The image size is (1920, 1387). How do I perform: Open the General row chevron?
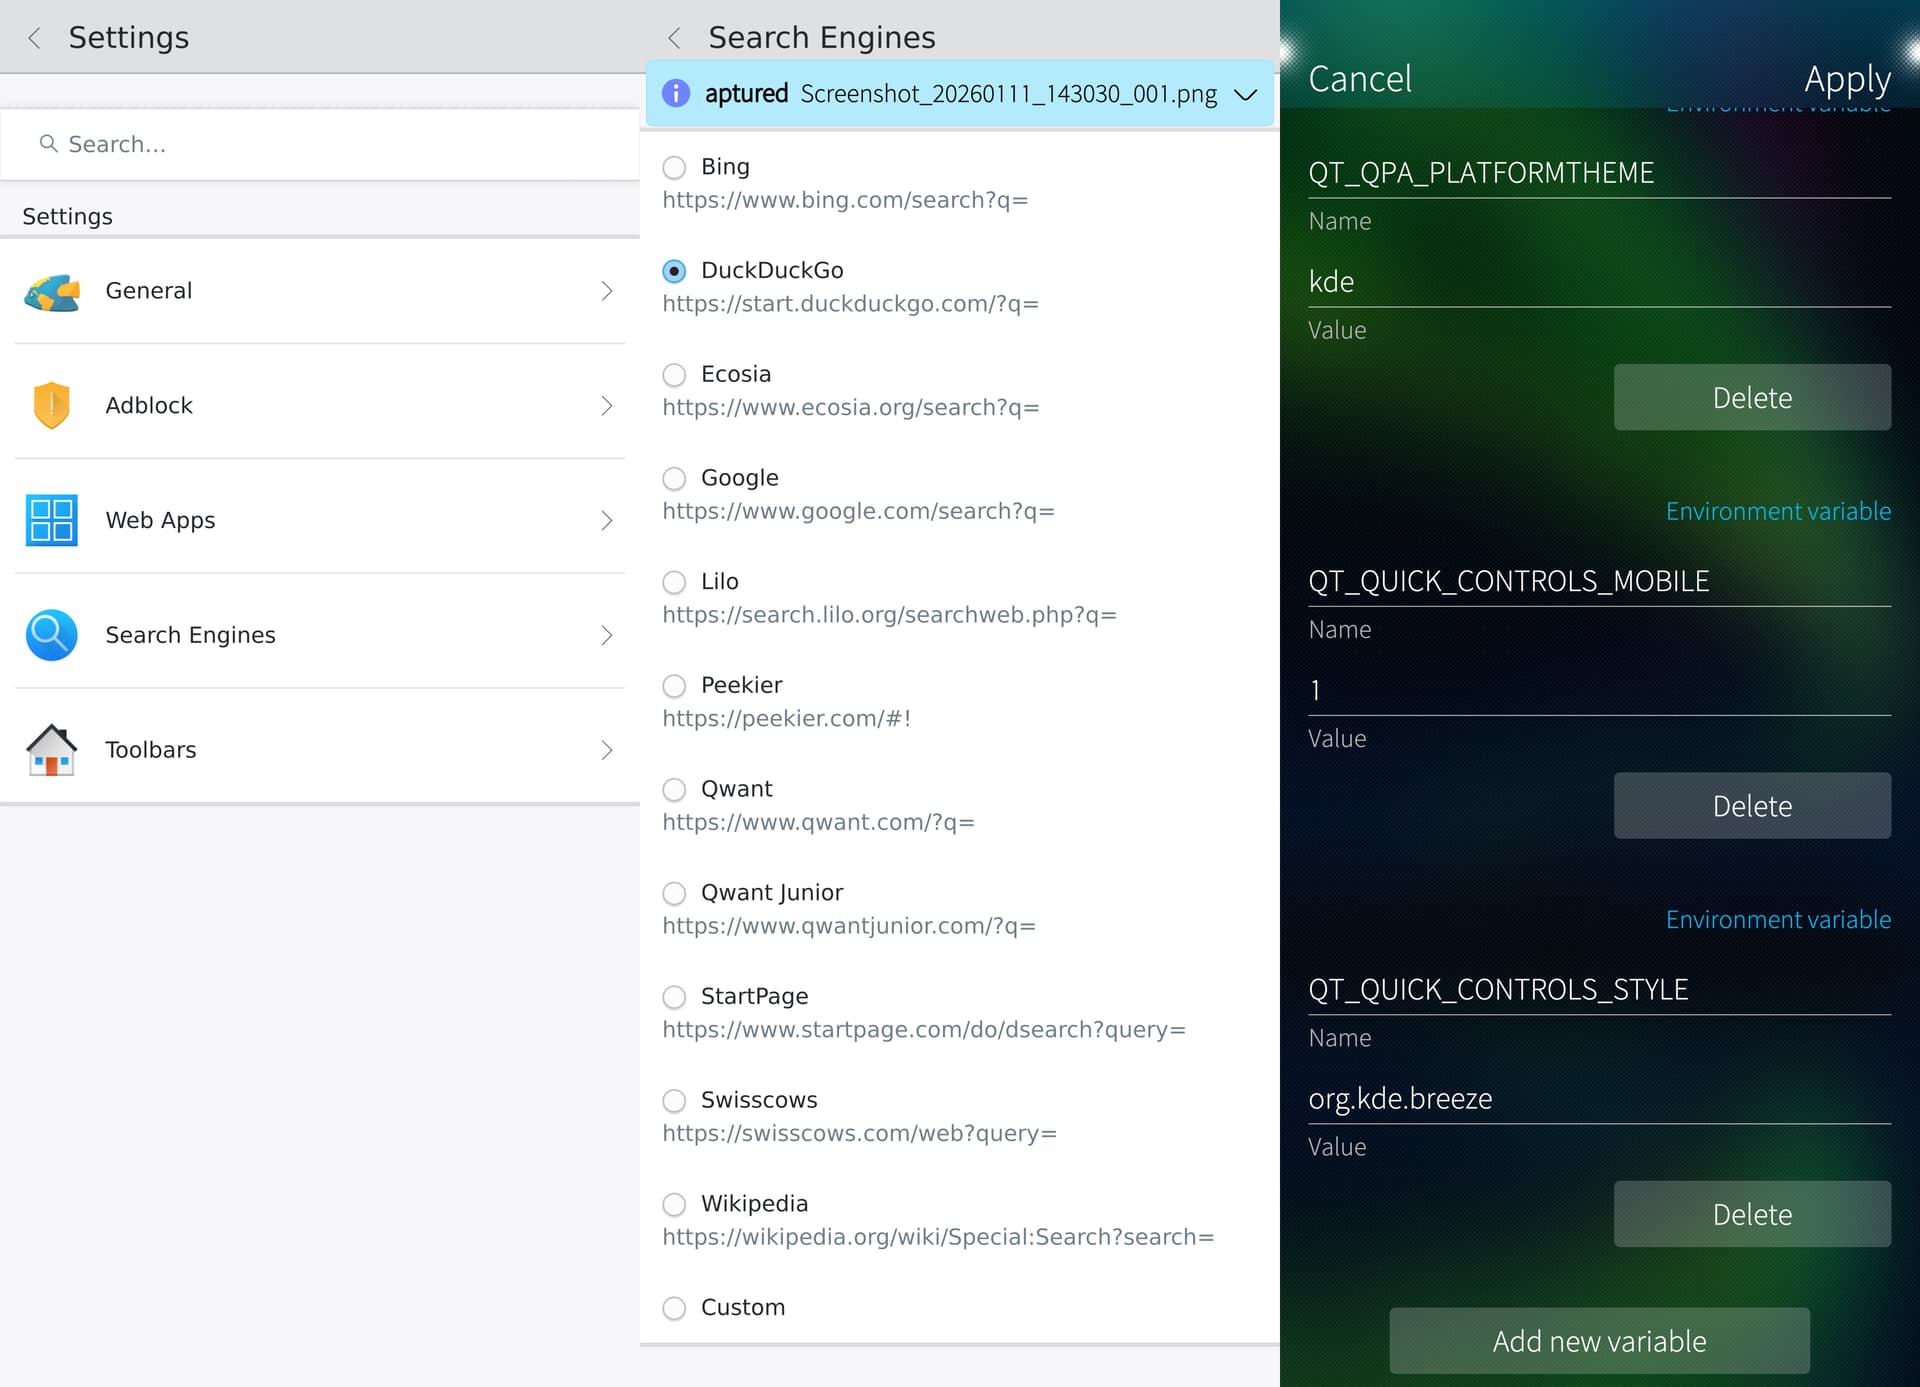[x=606, y=291]
